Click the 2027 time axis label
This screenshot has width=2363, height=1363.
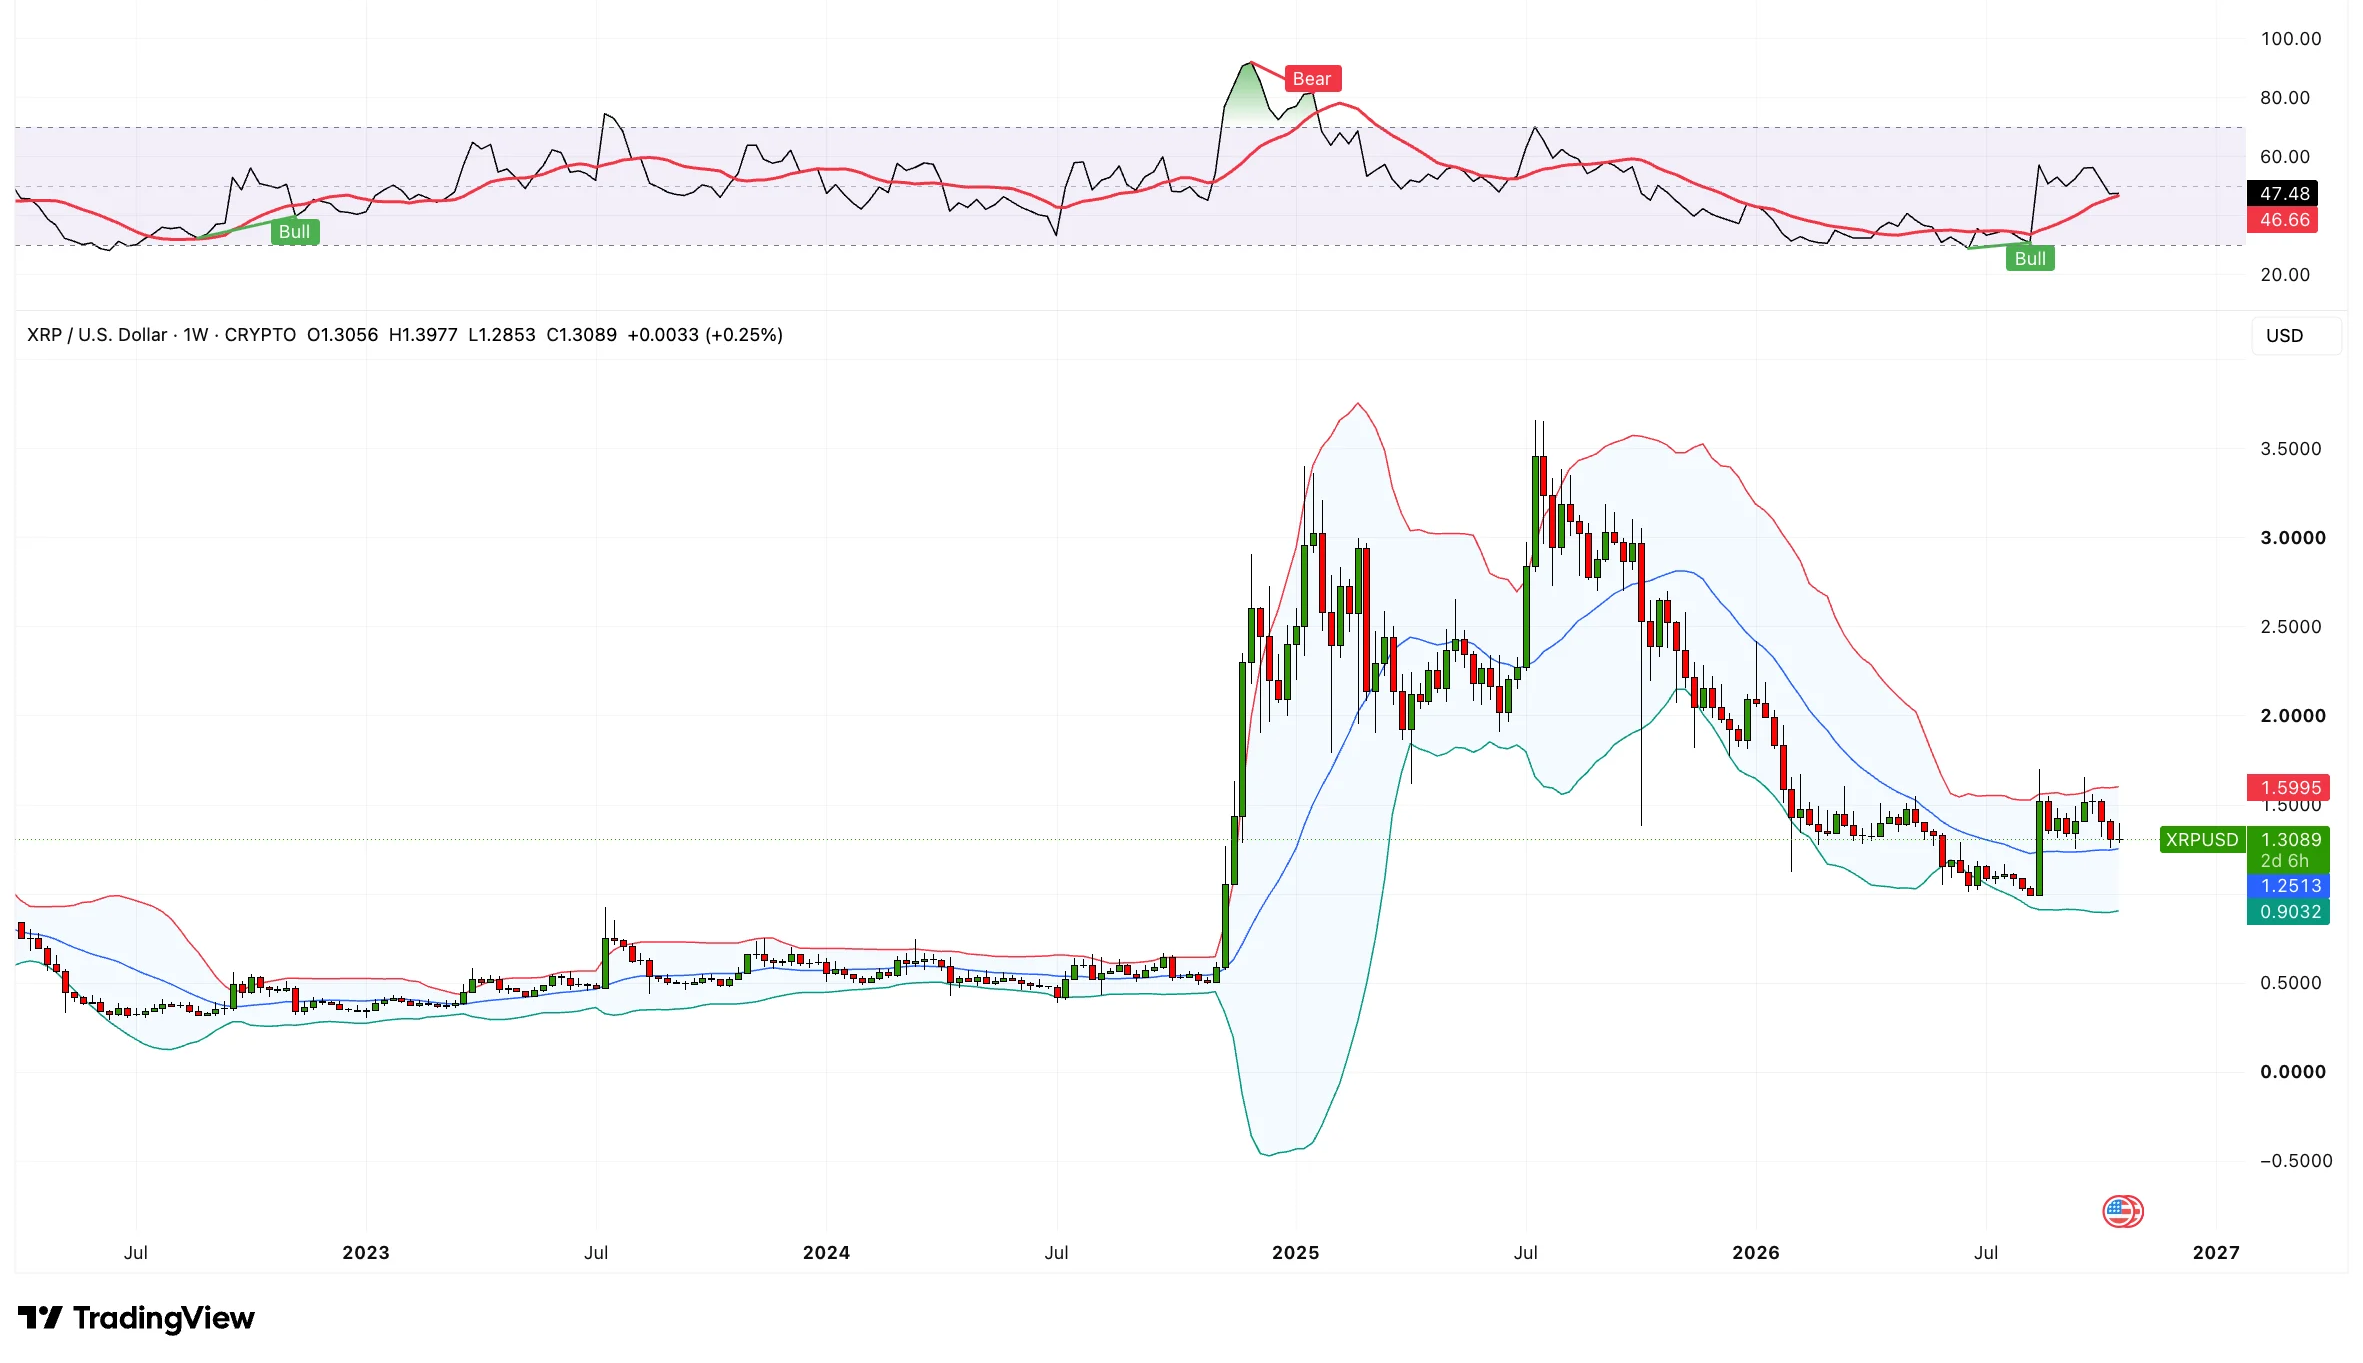(x=2216, y=1253)
